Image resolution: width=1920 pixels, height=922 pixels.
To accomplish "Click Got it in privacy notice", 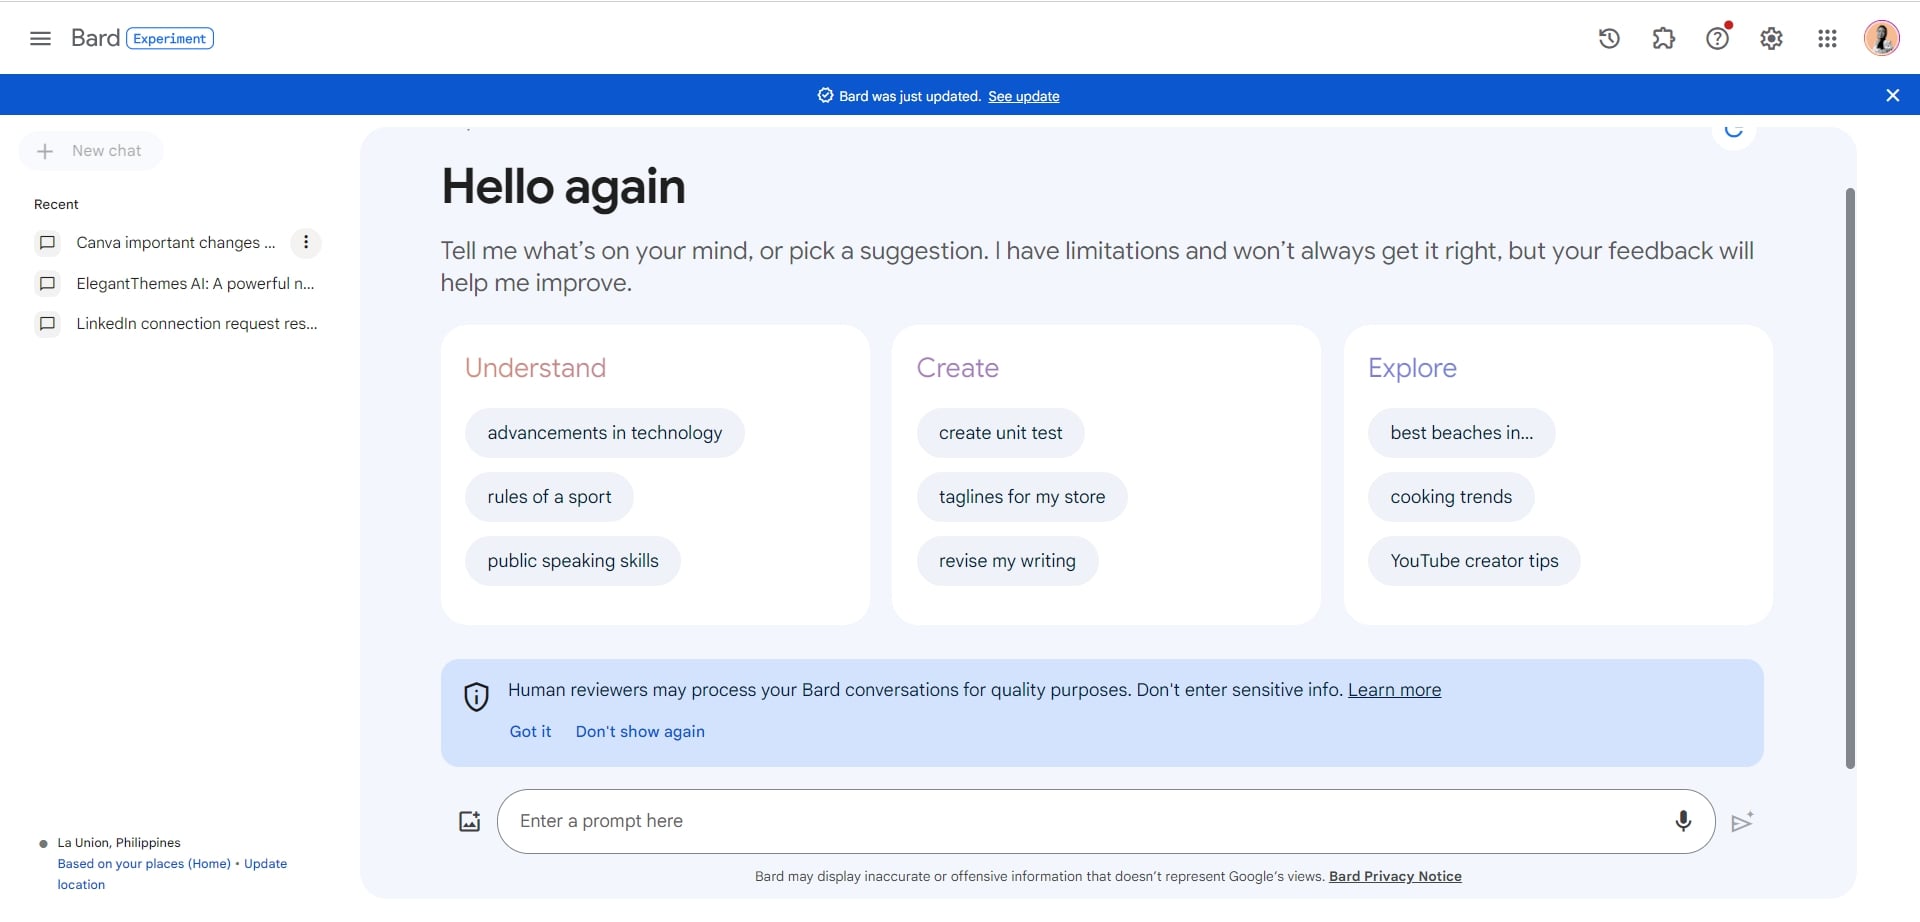I will tap(530, 732).
